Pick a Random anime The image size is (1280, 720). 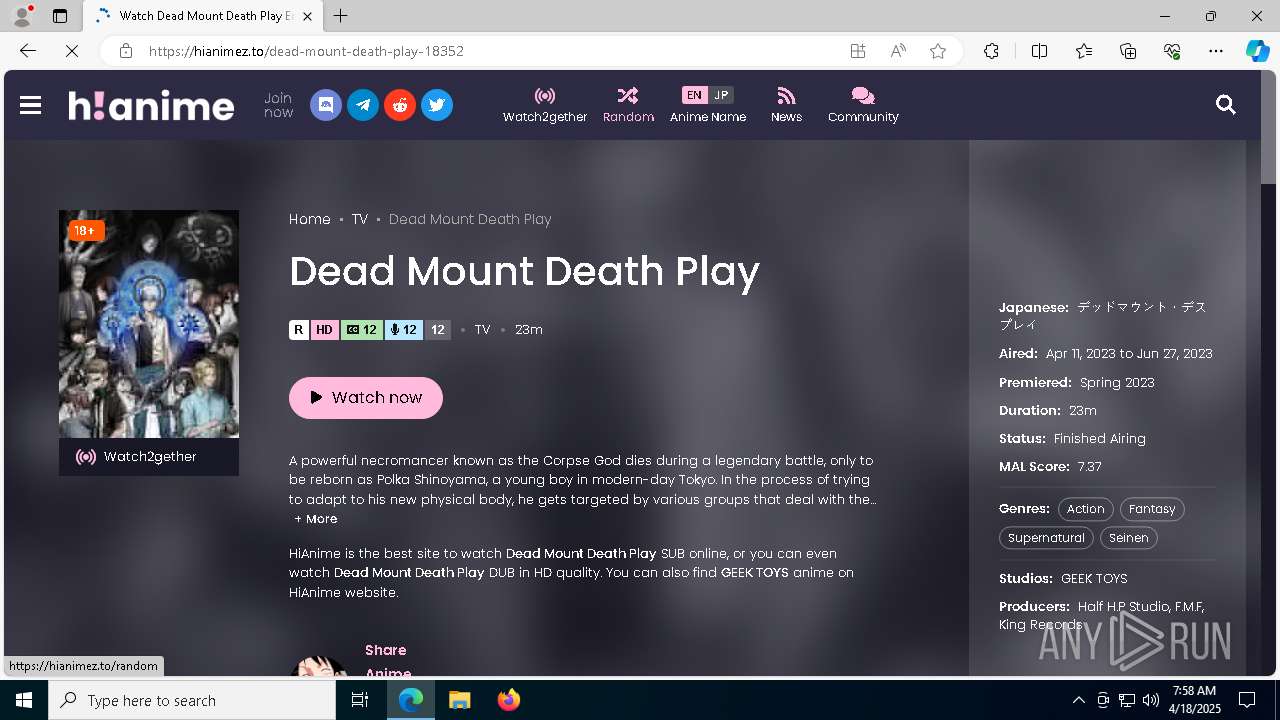pos(628,105)
